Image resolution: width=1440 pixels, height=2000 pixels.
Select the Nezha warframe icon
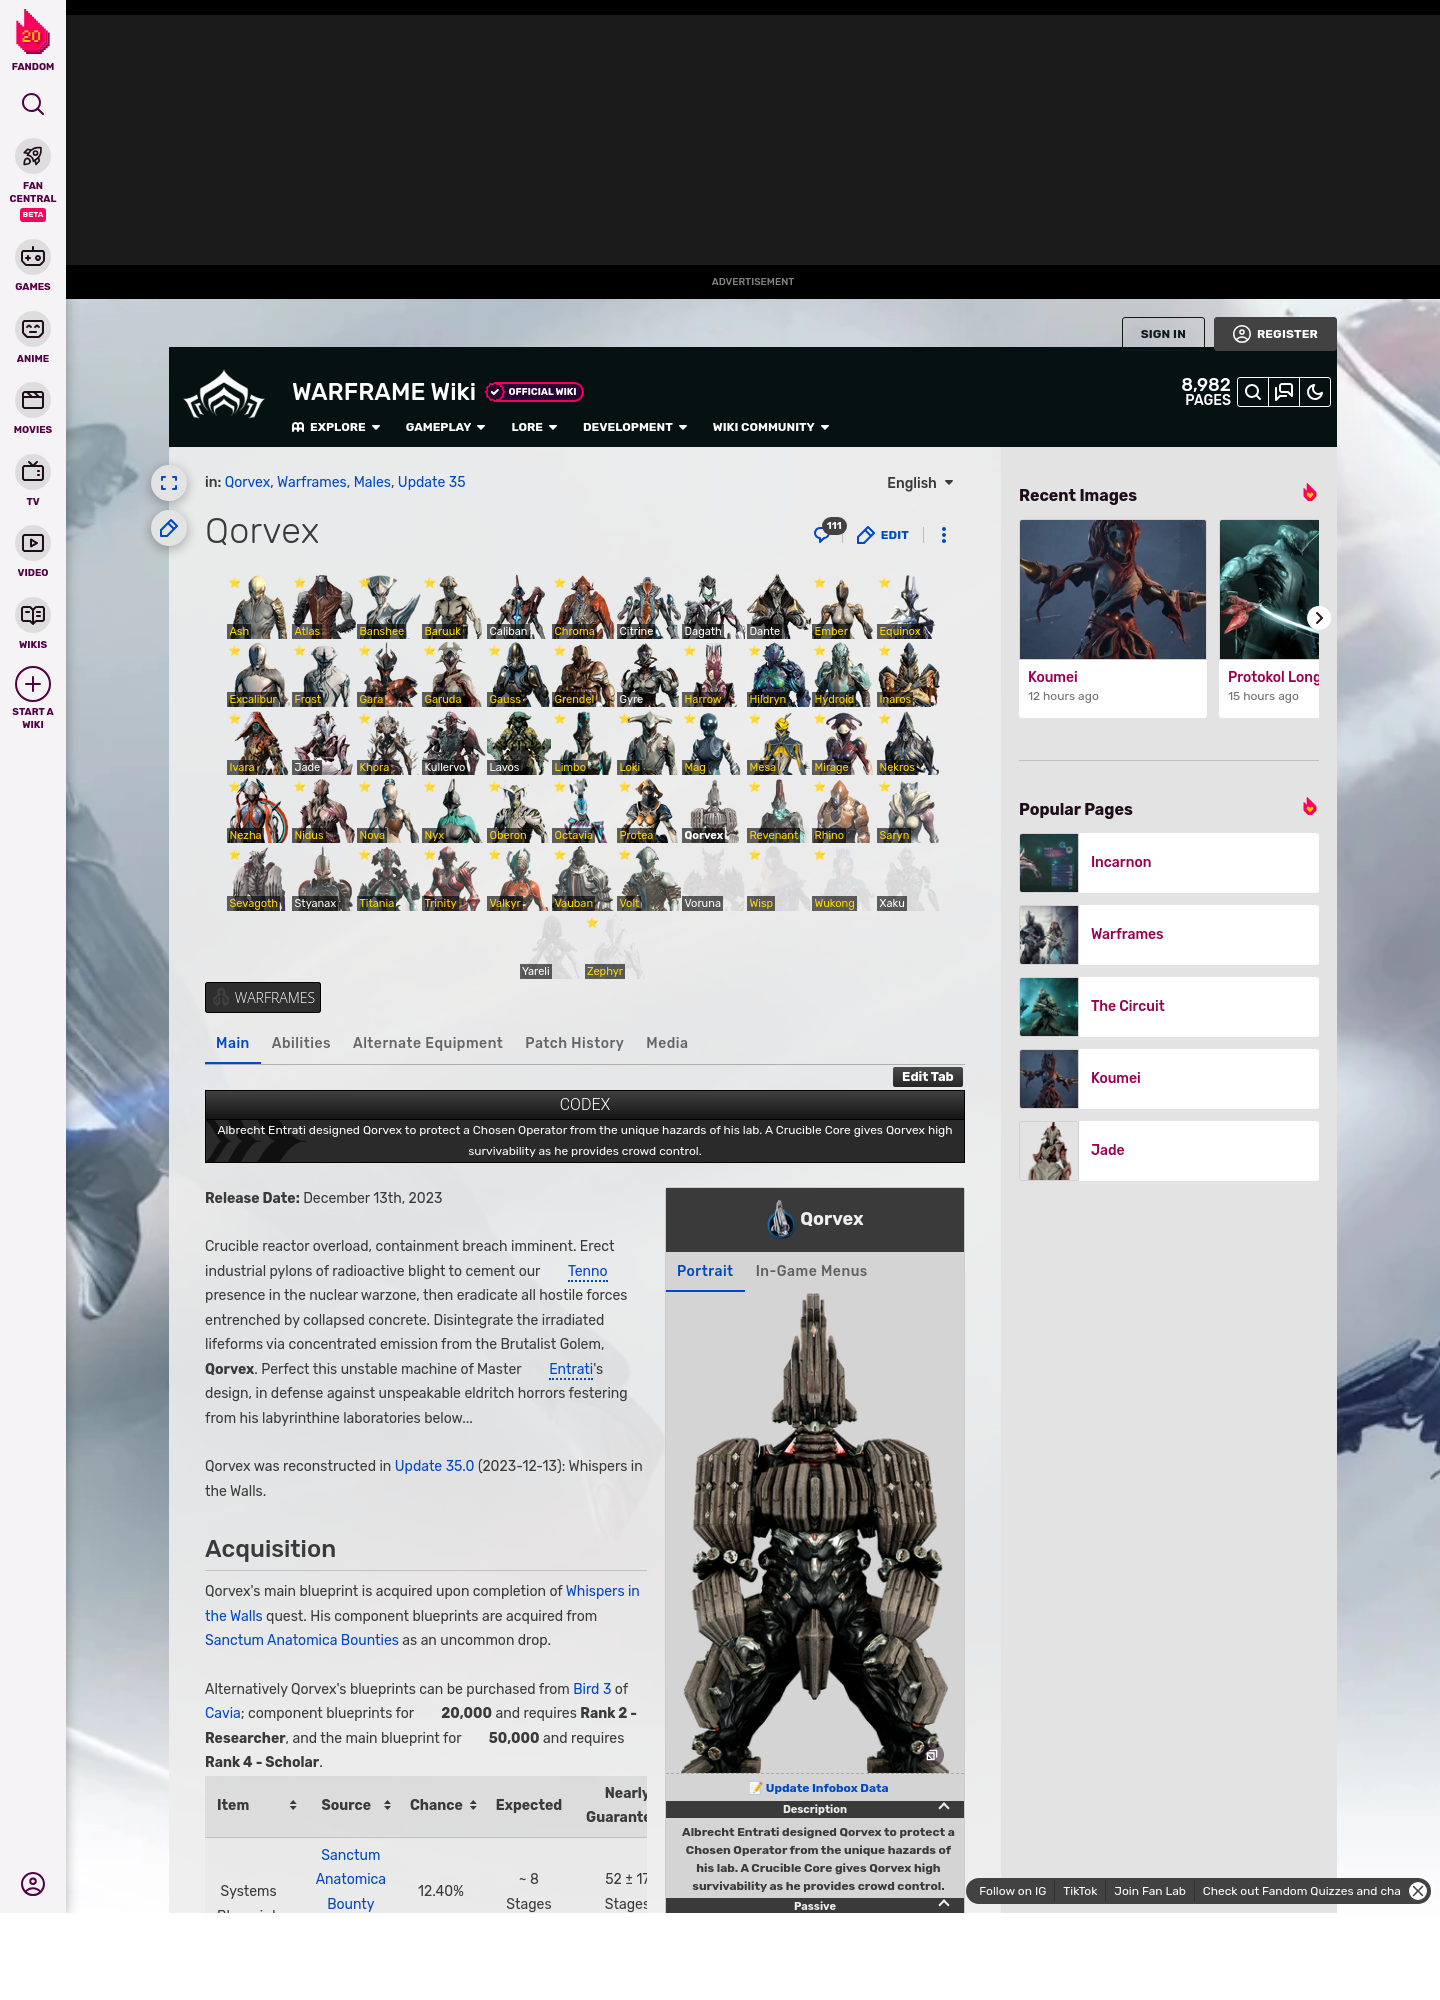[x=258, y=812]
